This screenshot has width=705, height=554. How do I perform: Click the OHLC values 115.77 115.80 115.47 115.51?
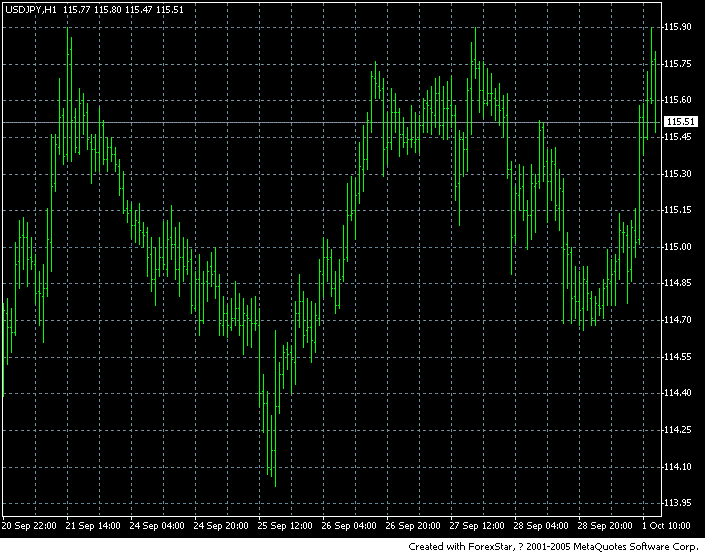click(x=124, y=9)
